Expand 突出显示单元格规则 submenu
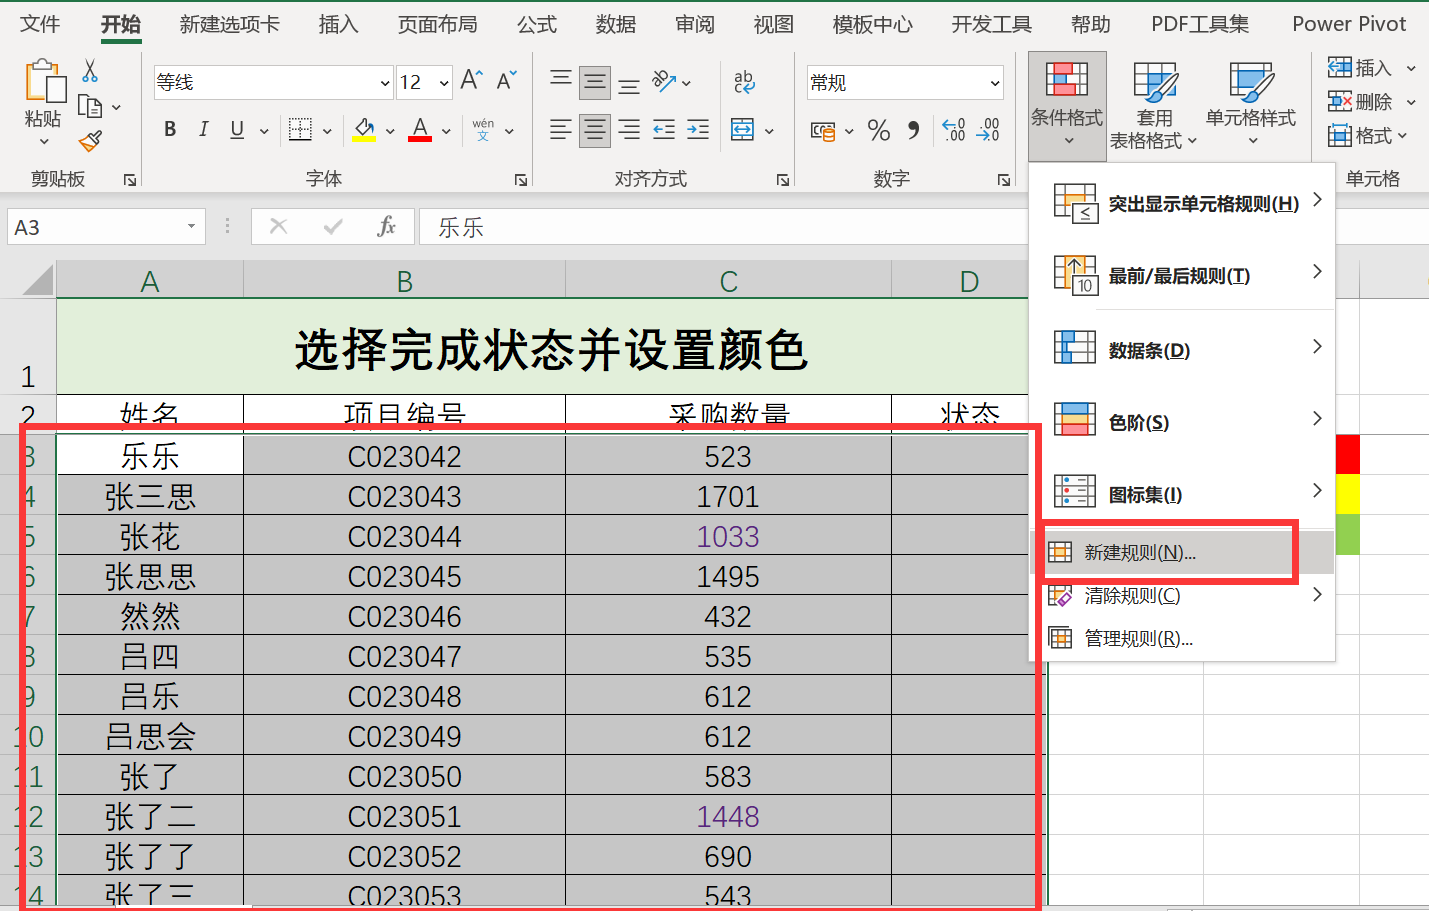This screenshot has height=911, width=1429. [1183, 203]
